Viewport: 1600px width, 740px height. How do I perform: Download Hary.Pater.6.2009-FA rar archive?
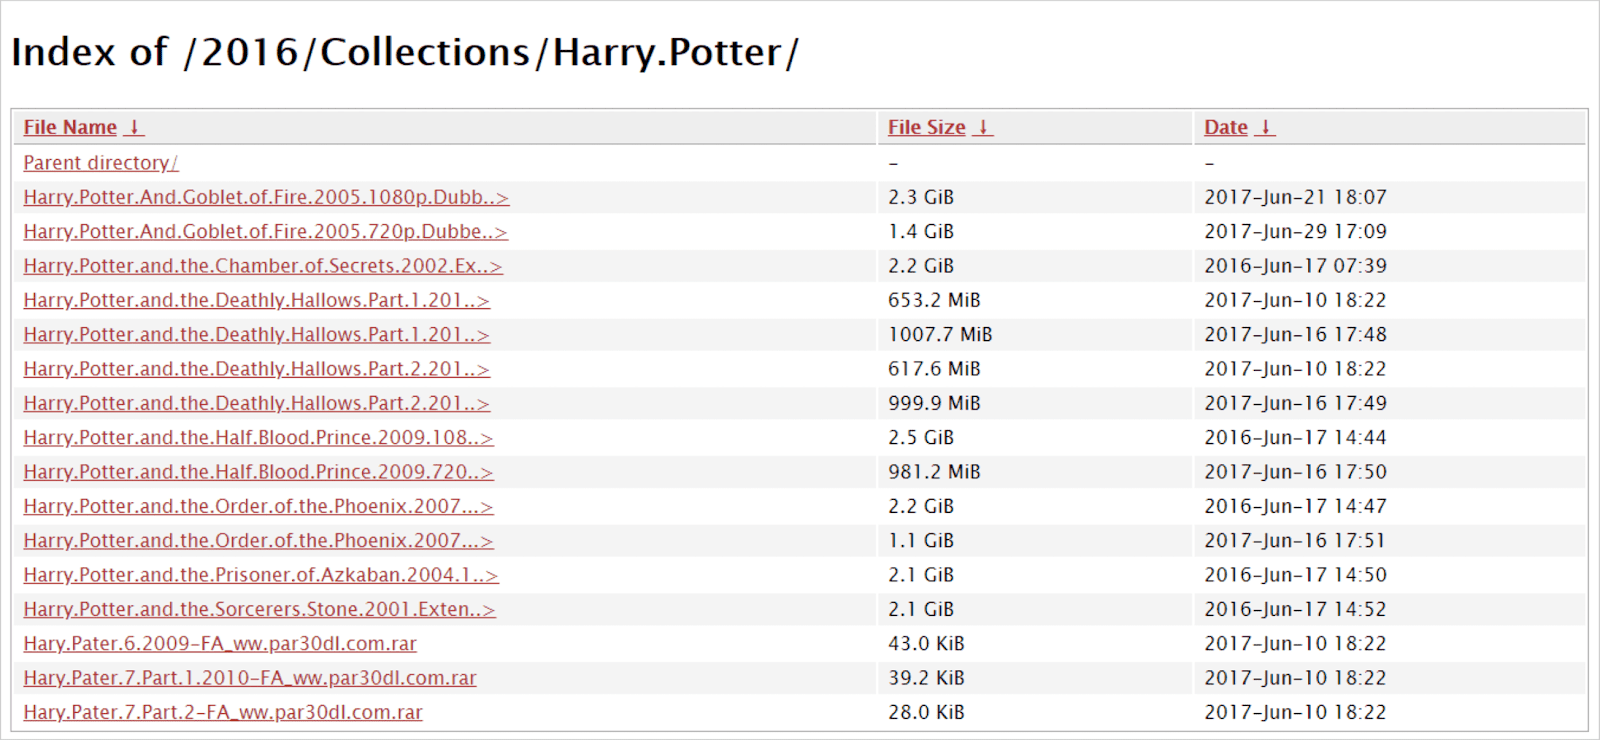[220, 644]
